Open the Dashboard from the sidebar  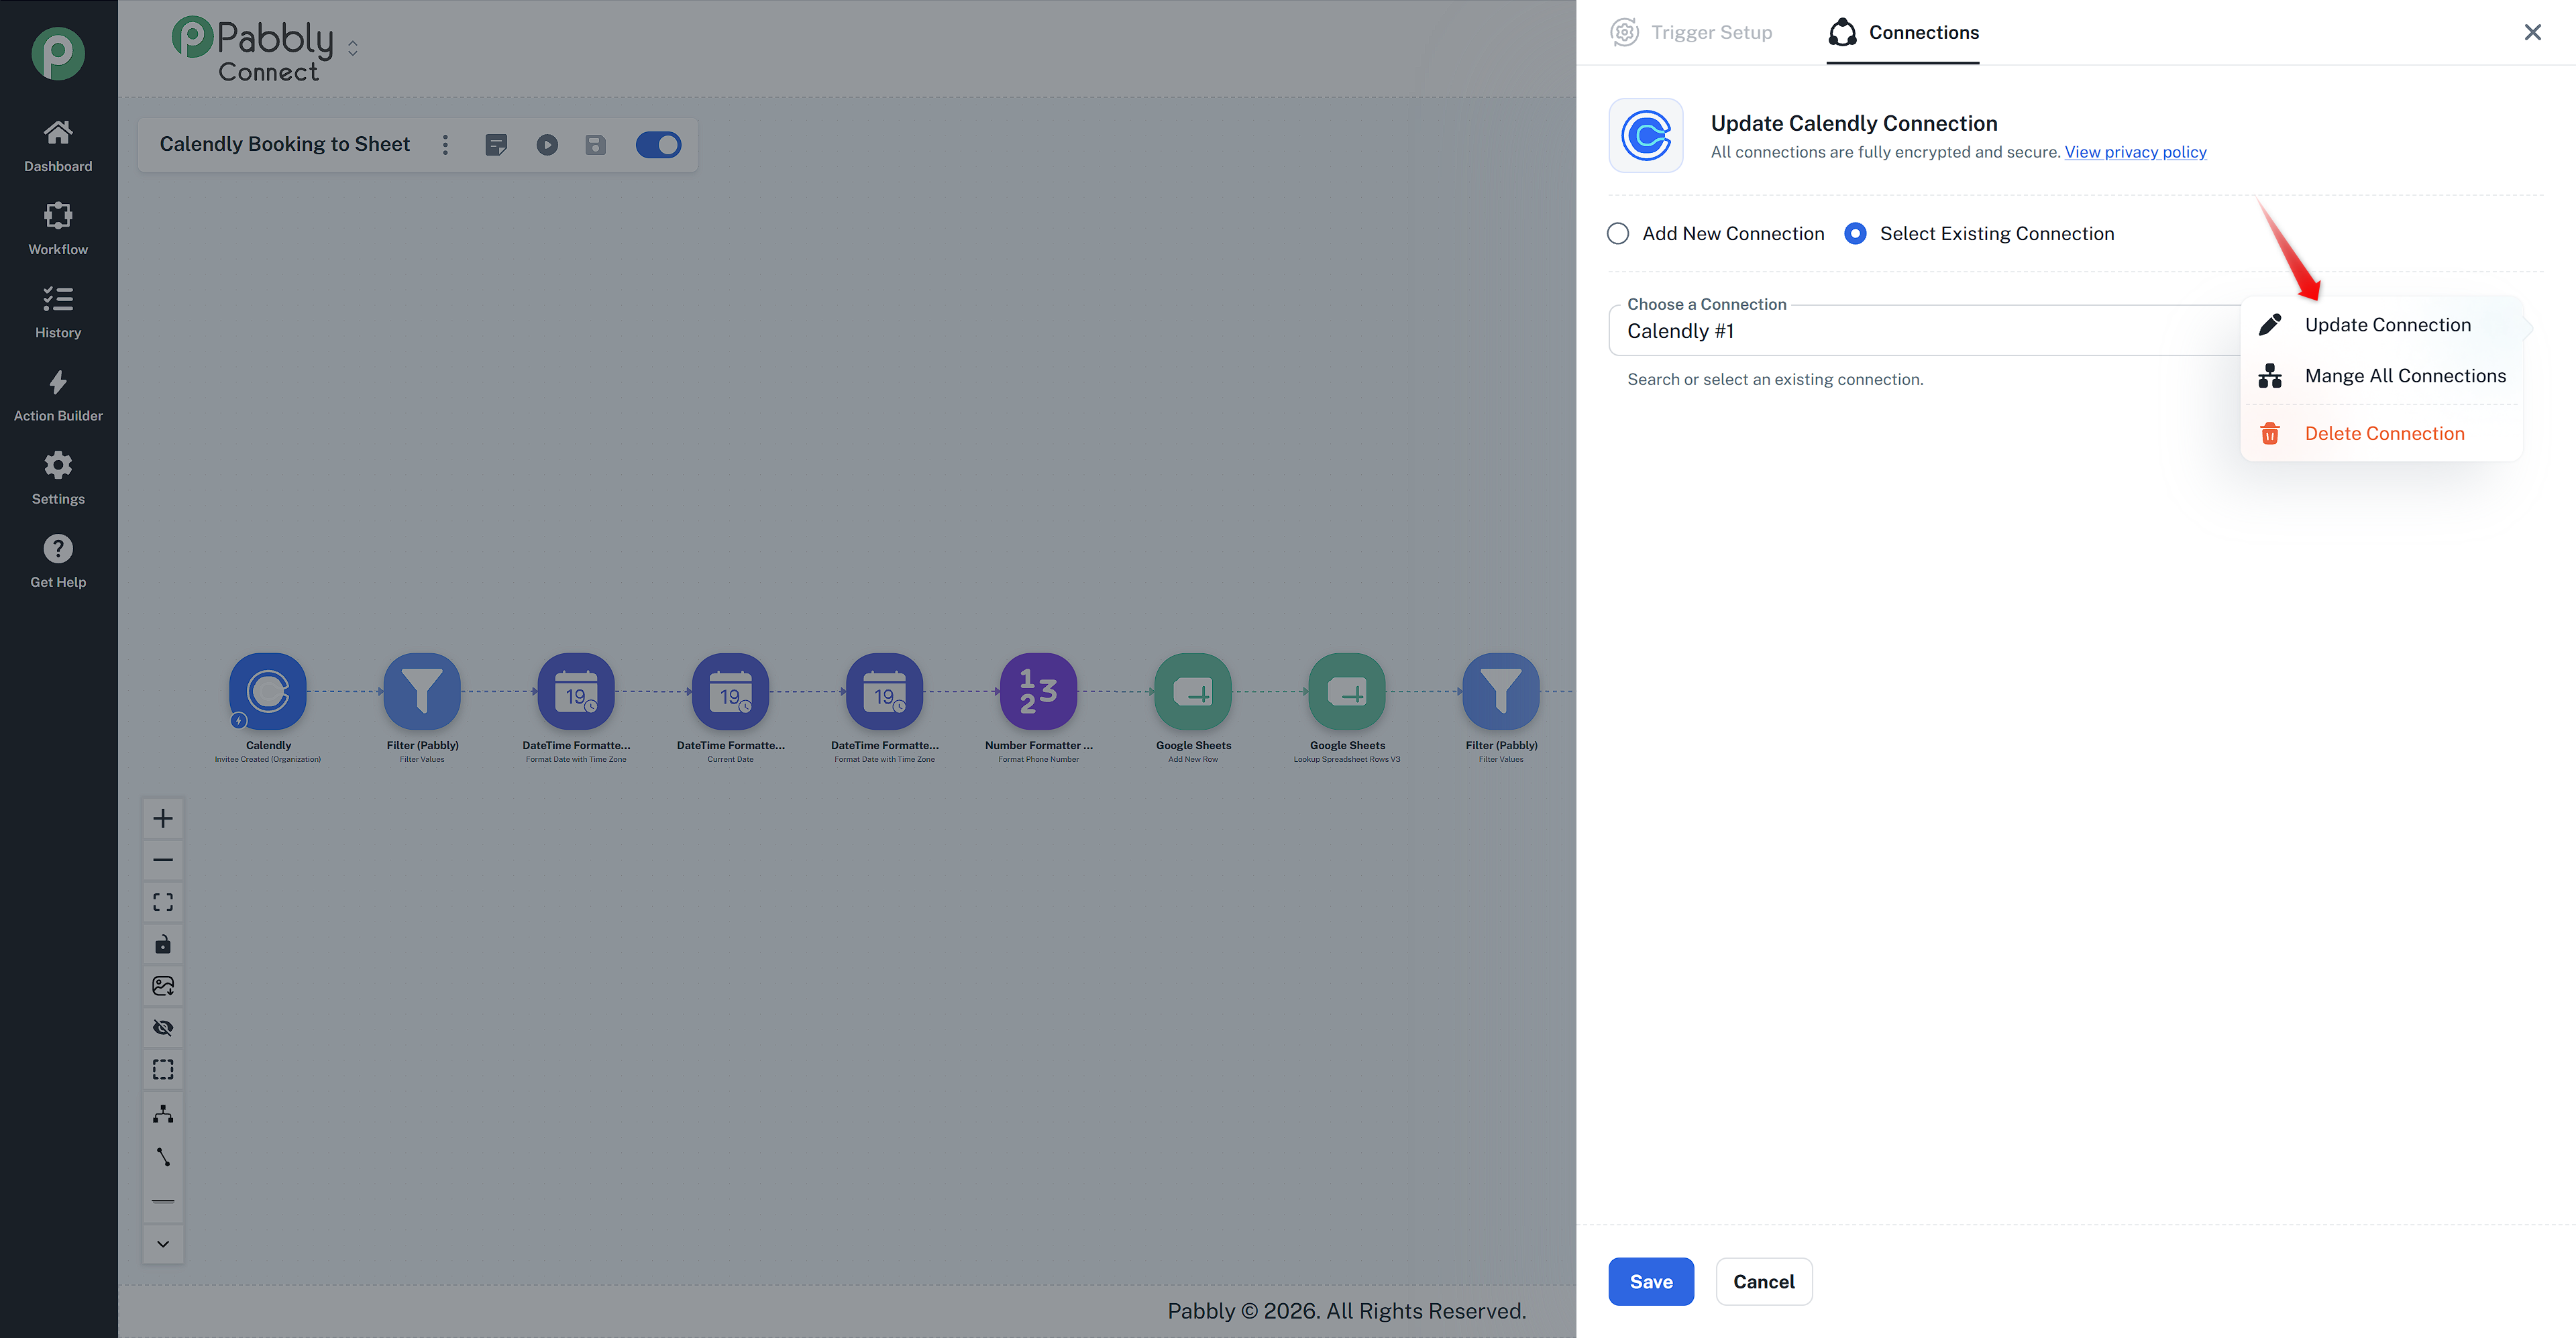point(58,146)
